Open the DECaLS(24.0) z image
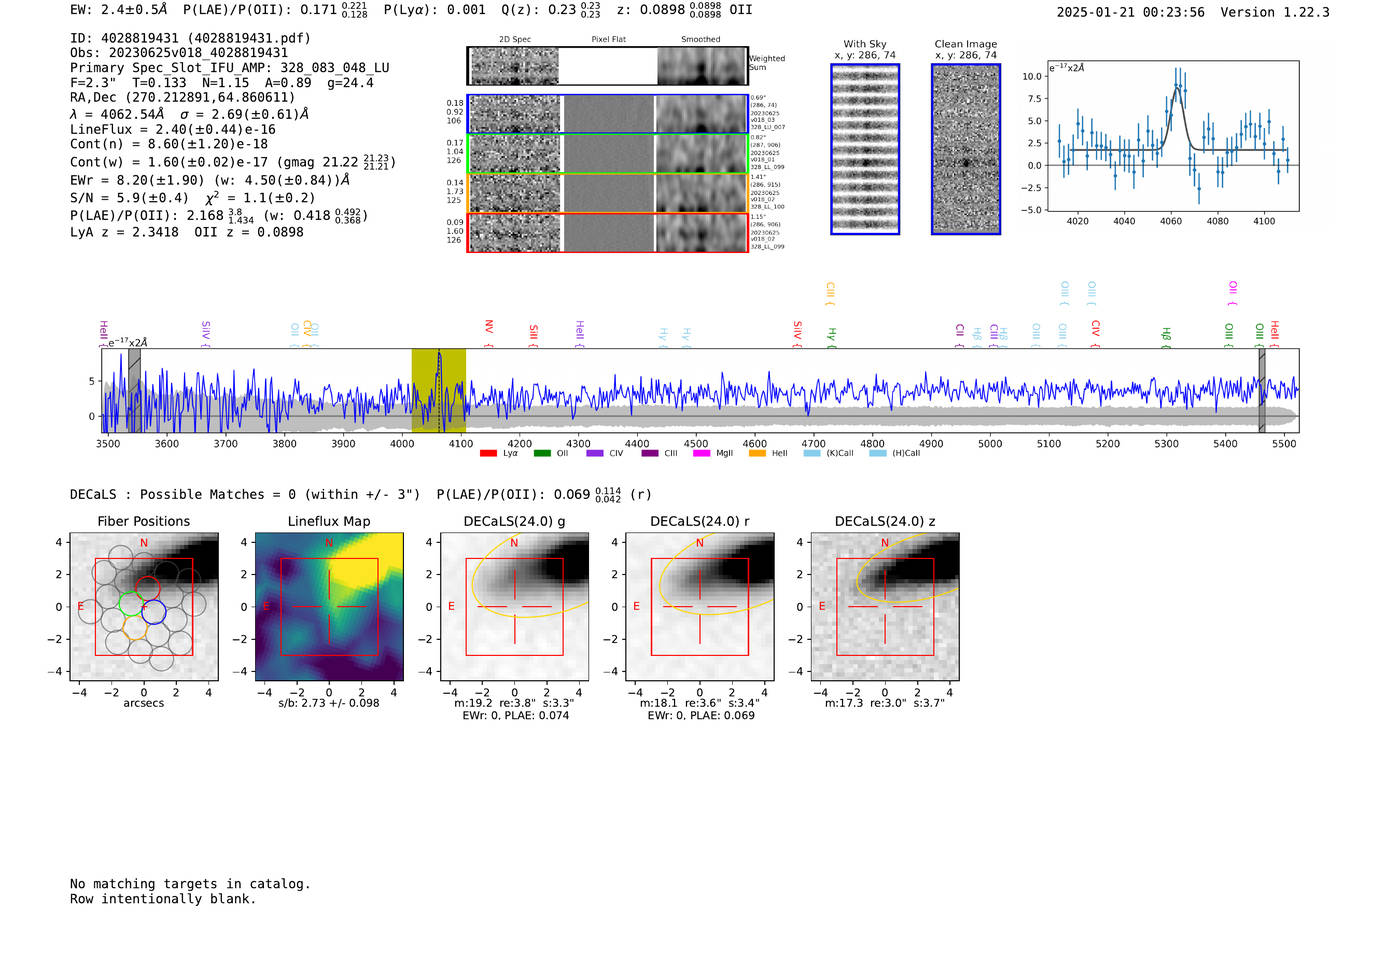The height and width of the screenshot is (953, 1400). (x=885, y=607)
